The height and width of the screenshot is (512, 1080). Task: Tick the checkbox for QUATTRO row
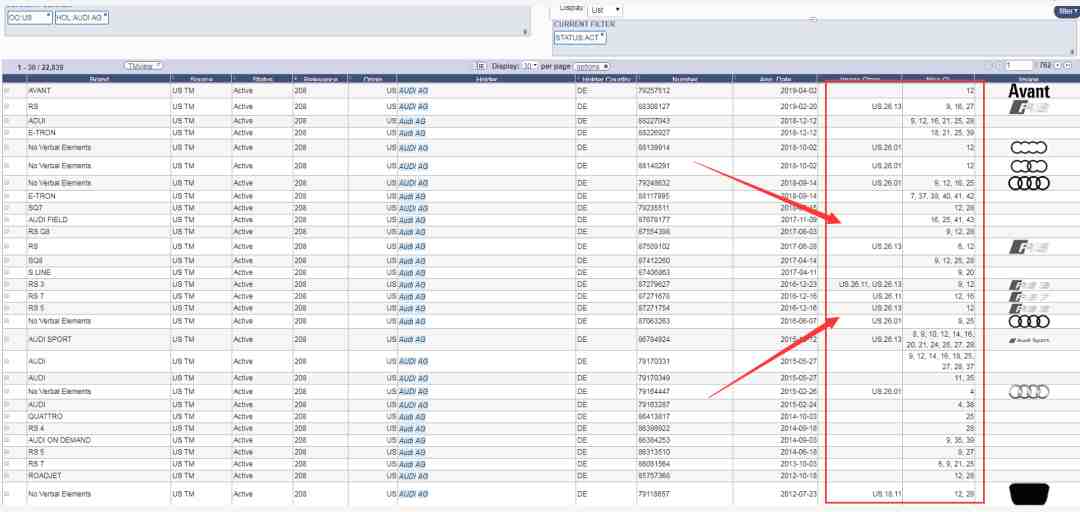point(8,416)
